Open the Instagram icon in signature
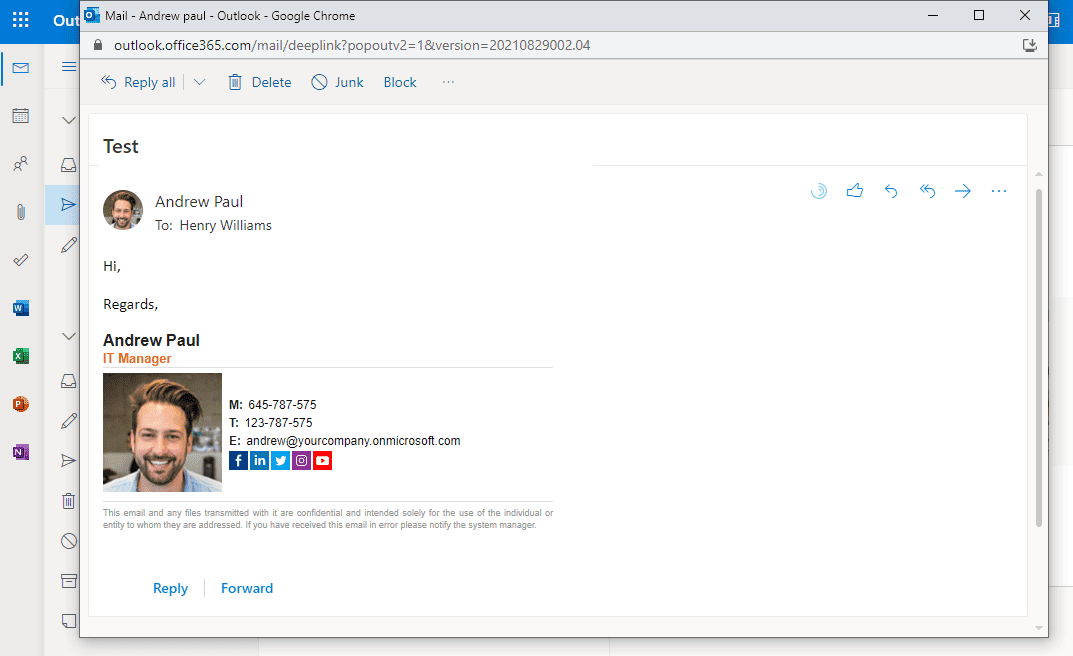Viewport: 1073px width, 656px height. (301, 460)
